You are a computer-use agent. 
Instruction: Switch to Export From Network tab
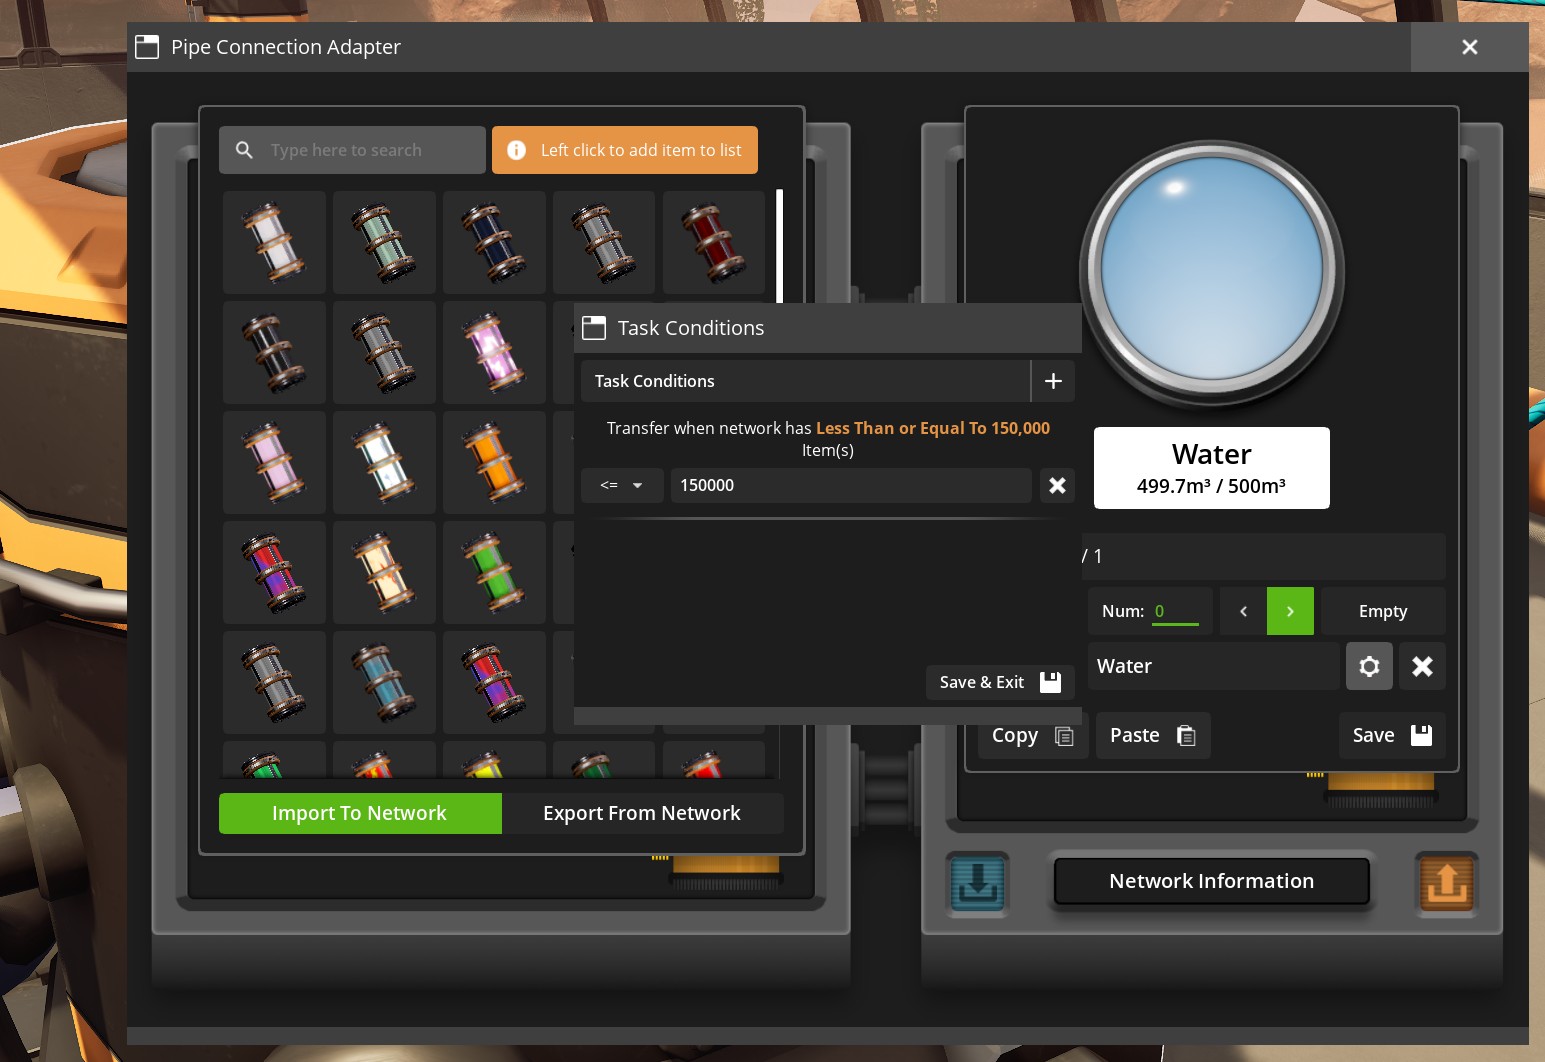click(x=642, y=813)
